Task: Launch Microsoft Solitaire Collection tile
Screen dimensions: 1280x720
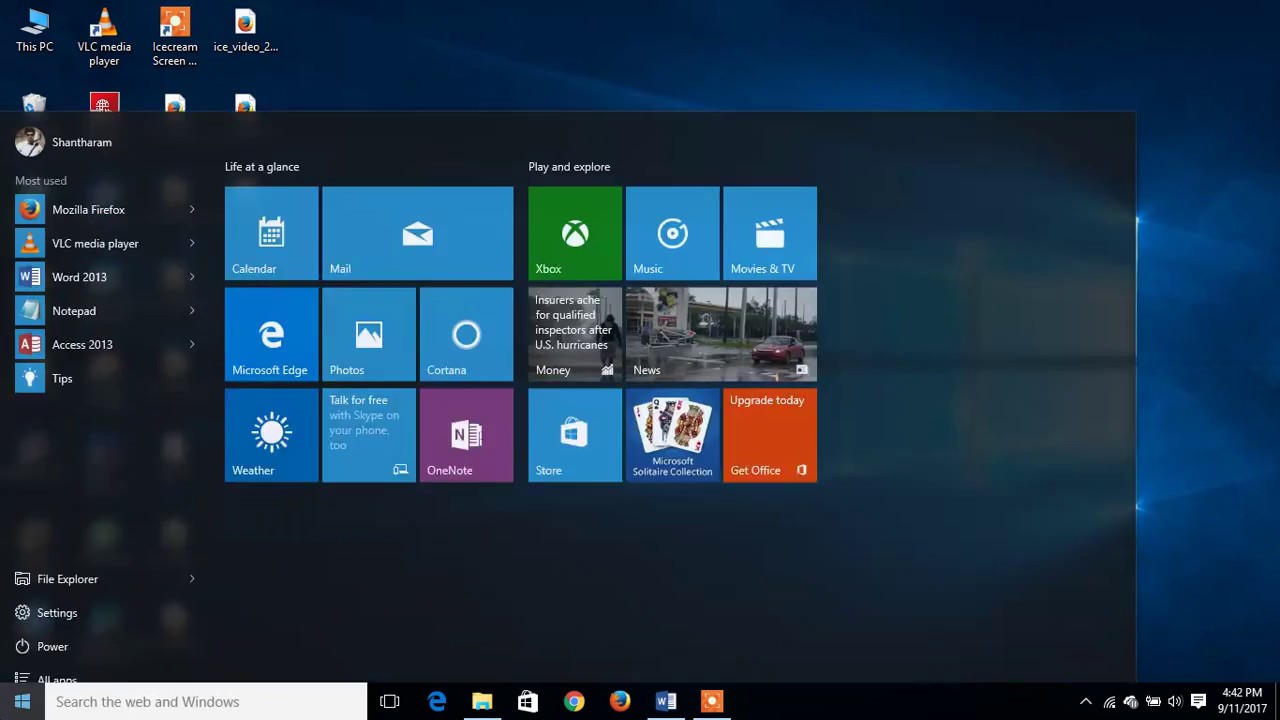Action: point(672,436)
